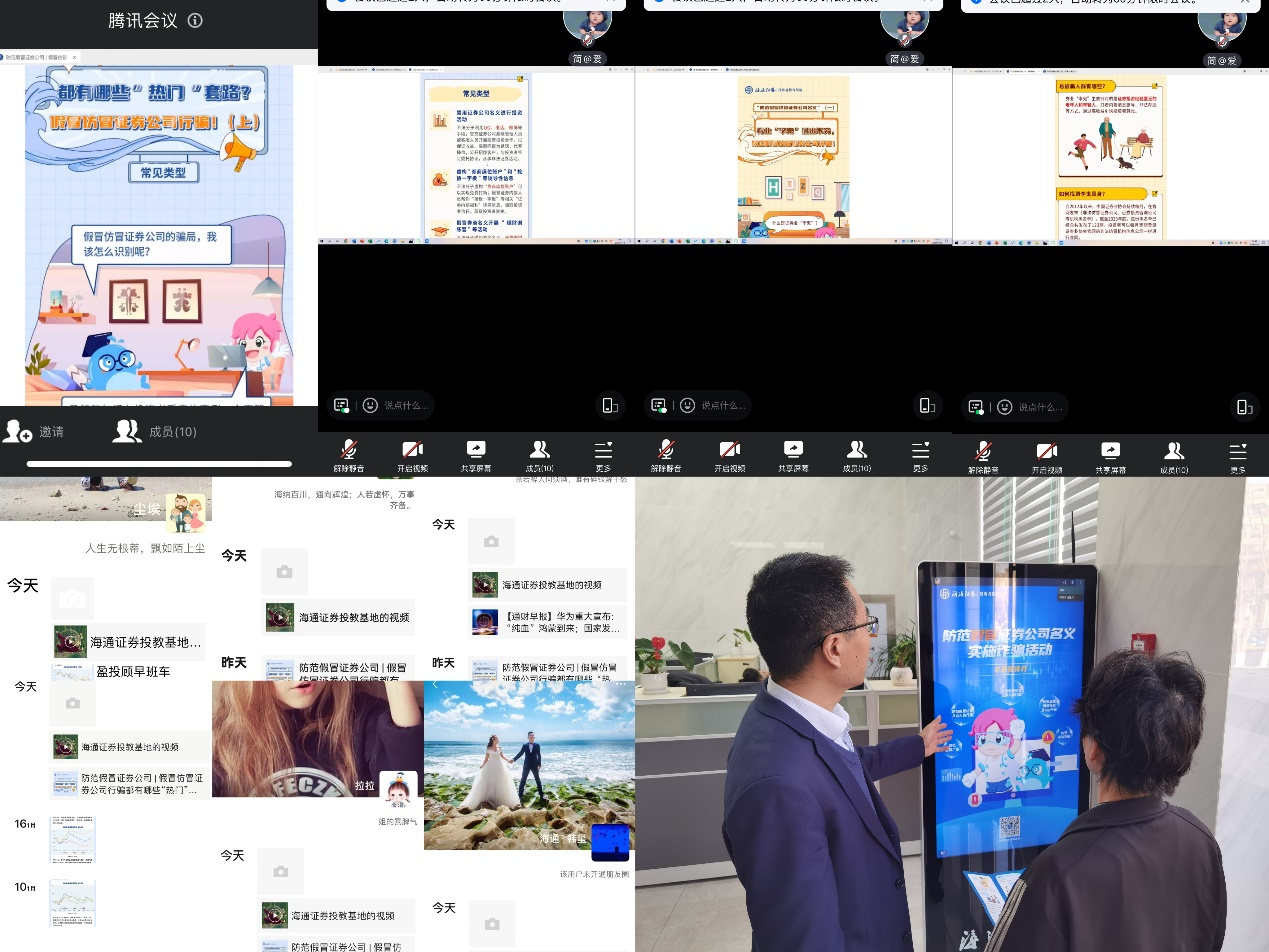Click the device switch icon in middle meeting panel
The width and height of the screenshot is (1269, 952).
click(927, 405)
